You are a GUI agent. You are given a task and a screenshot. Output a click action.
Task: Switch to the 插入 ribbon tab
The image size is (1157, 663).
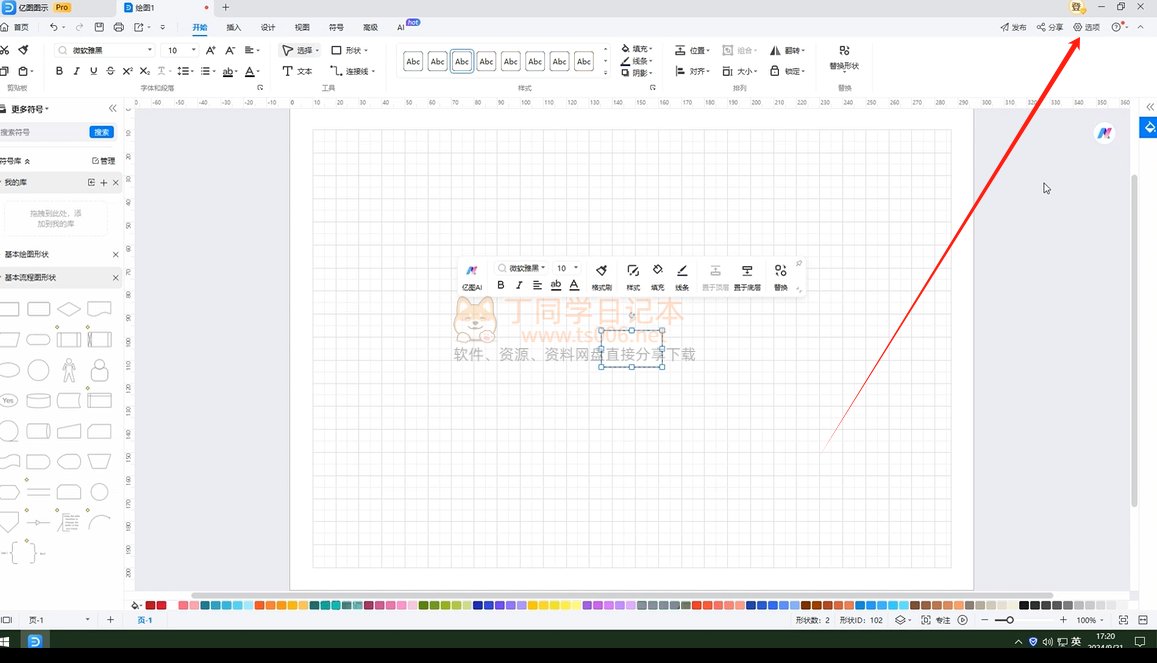coord(234,27)
